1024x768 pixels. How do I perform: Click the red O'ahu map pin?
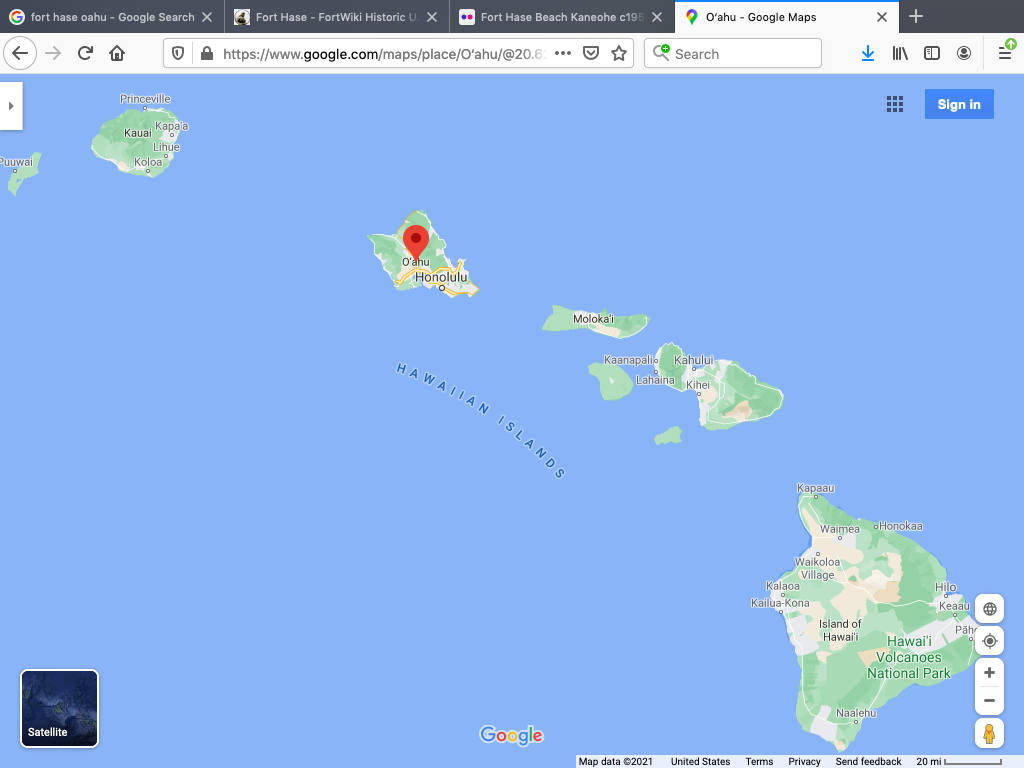pyautogui.click(x=416, y=242)
